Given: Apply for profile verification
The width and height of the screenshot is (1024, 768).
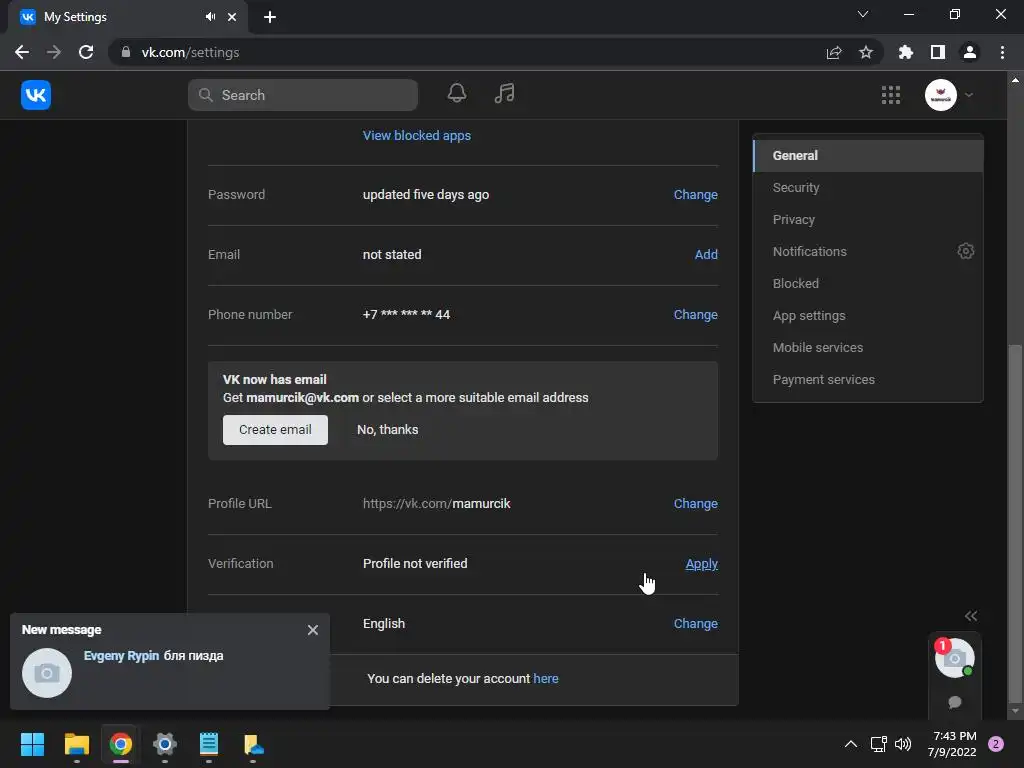Looking at the screenshot, I should click(701, 564).
